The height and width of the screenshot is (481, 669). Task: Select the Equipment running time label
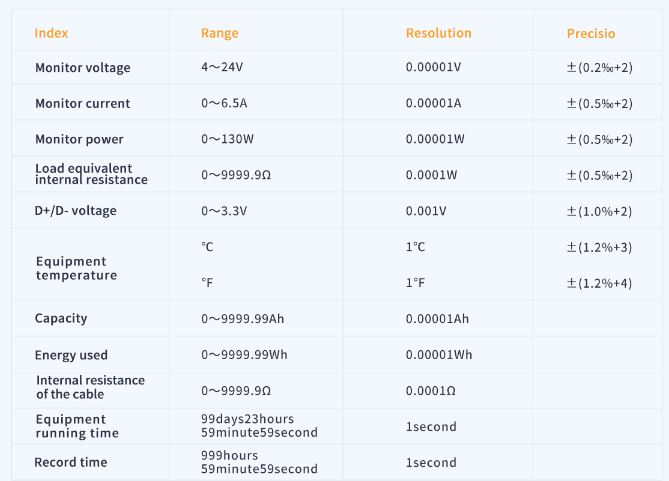(x=77, y=426)
